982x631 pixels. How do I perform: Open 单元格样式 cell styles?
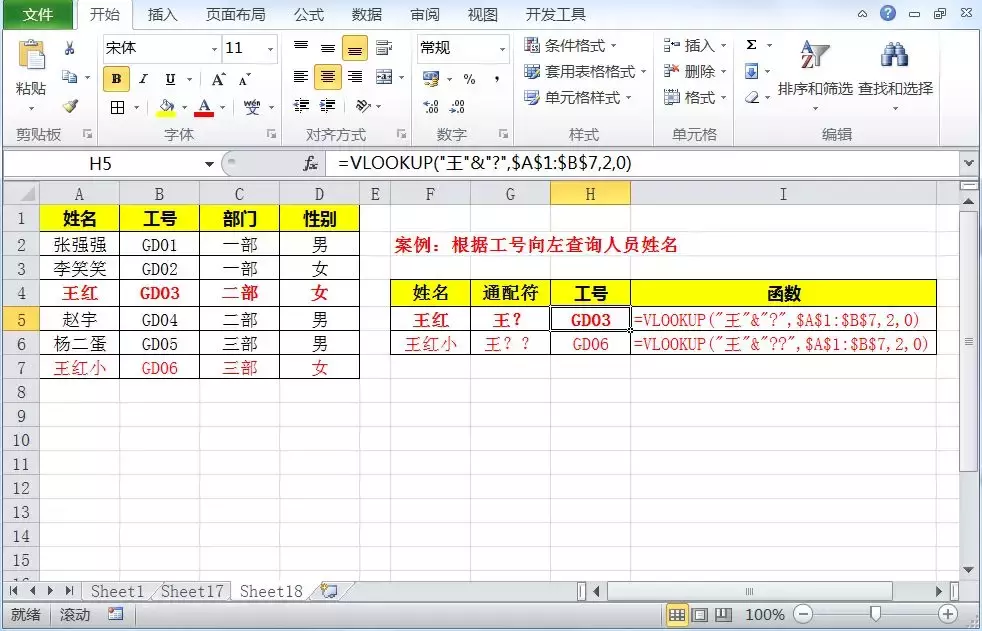[x=577, y=98]
